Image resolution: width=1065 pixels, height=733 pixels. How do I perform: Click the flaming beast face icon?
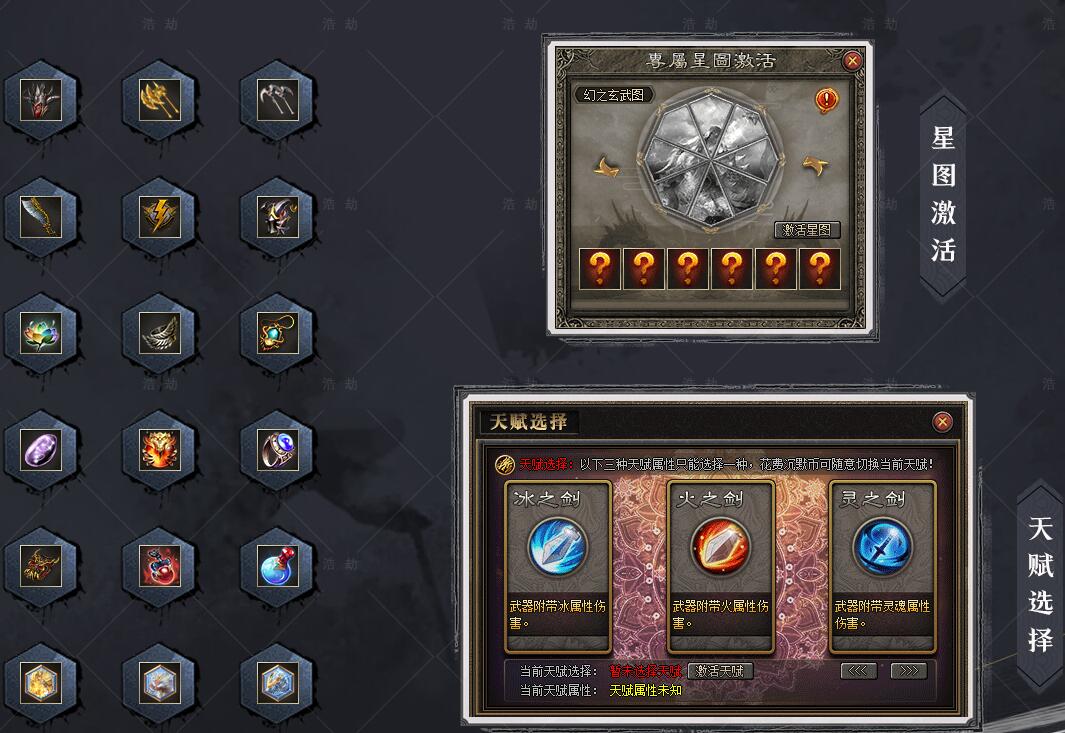click(160, 450)
